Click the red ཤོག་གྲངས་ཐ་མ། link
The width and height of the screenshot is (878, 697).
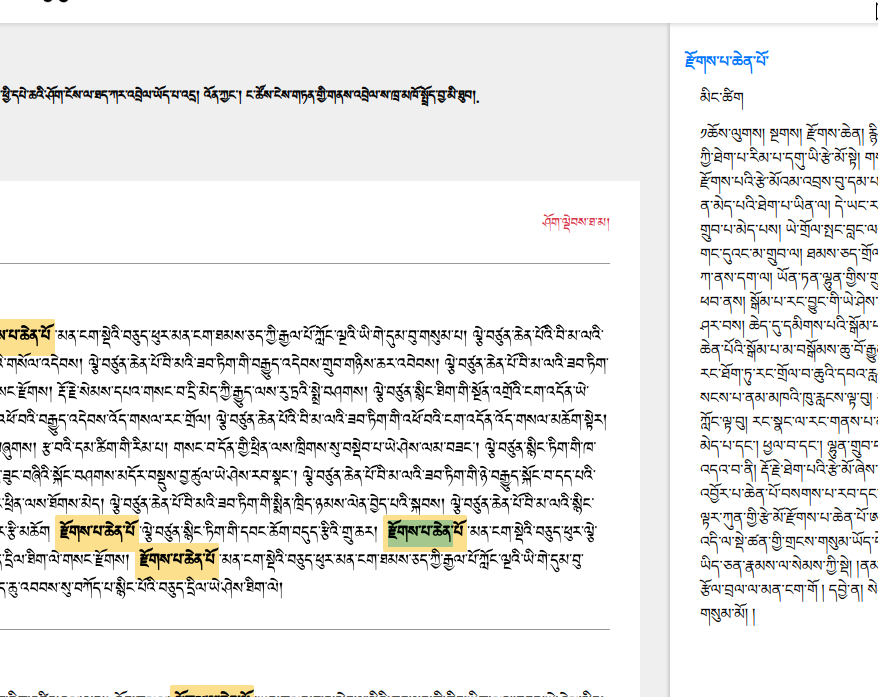pos(576,222)
